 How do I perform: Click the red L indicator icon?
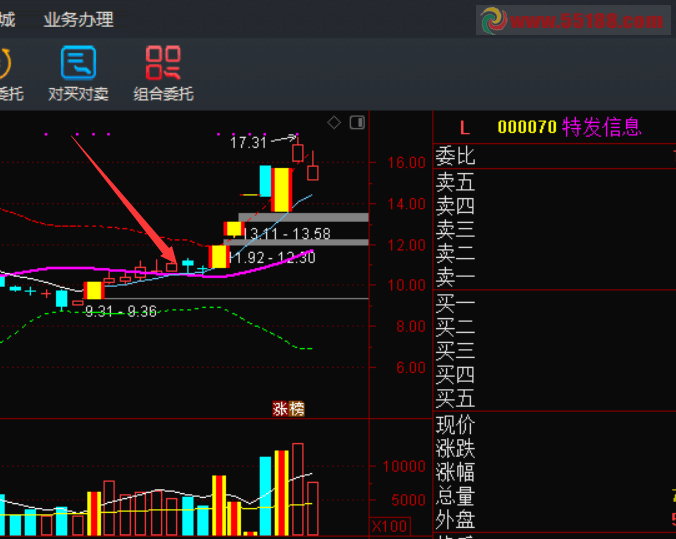click(x=464, y=128)
